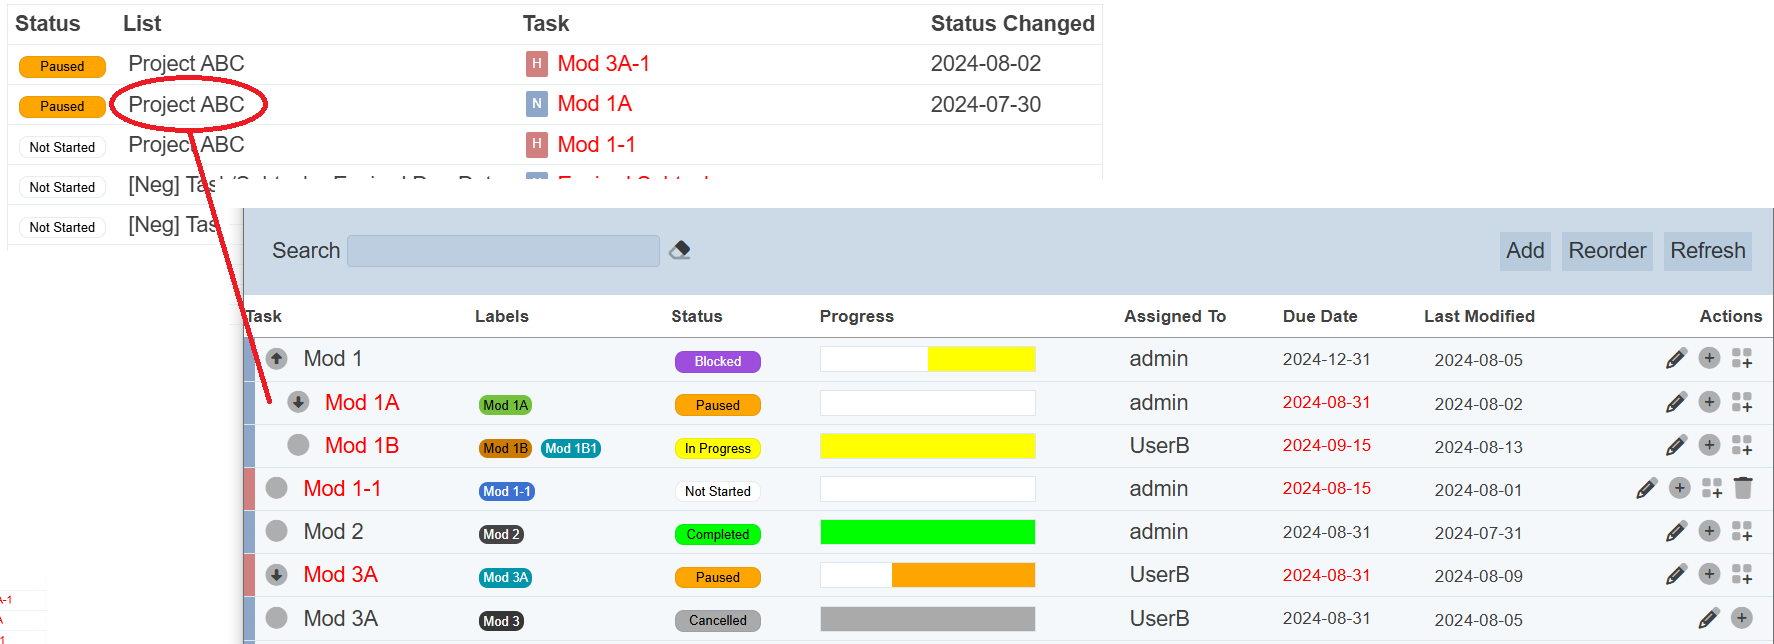Click the pencil edit icon for Mod 2

coord(1676,532)
